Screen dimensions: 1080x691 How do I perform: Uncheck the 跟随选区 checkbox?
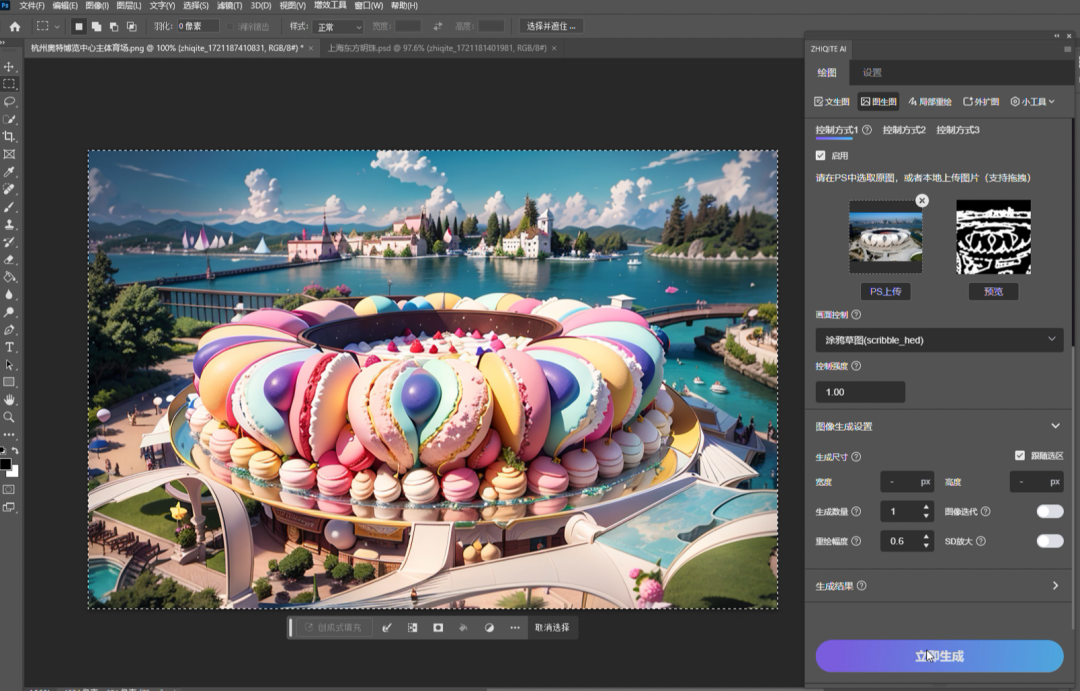point(1019,456)
